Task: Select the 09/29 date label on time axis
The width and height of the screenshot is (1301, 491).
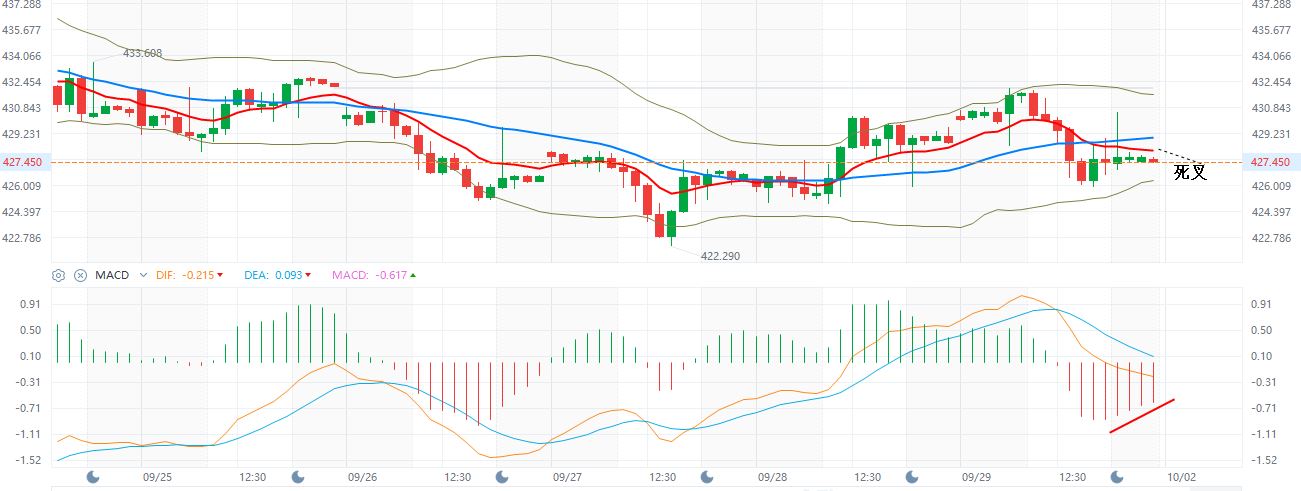Action: pos(975,477)
